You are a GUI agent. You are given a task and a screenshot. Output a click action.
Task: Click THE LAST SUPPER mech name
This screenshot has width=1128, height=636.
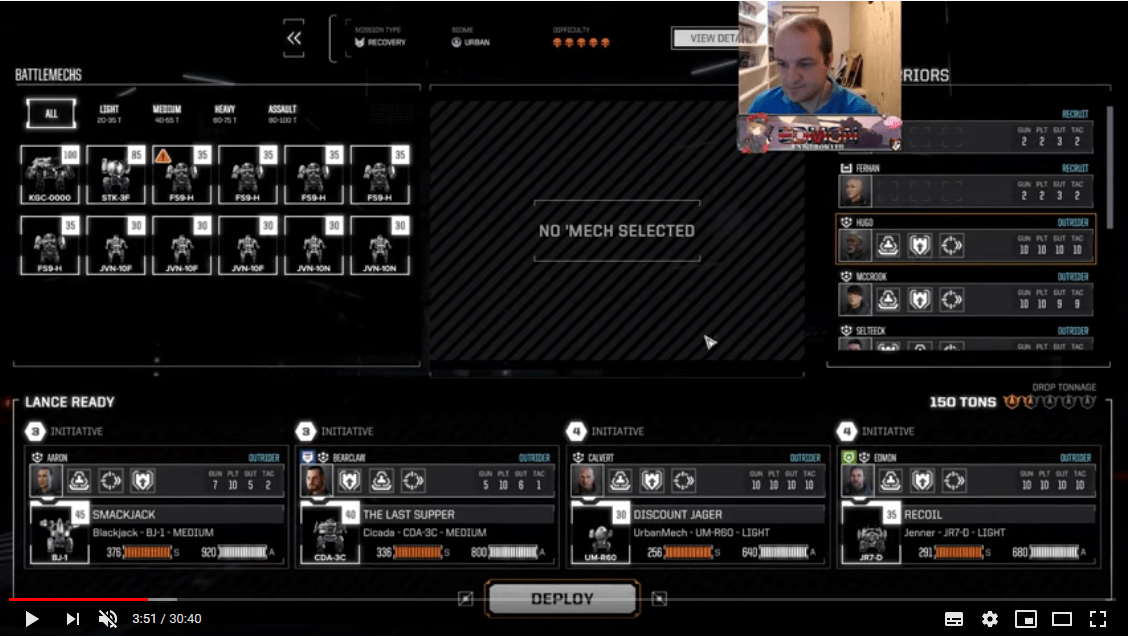409,515
